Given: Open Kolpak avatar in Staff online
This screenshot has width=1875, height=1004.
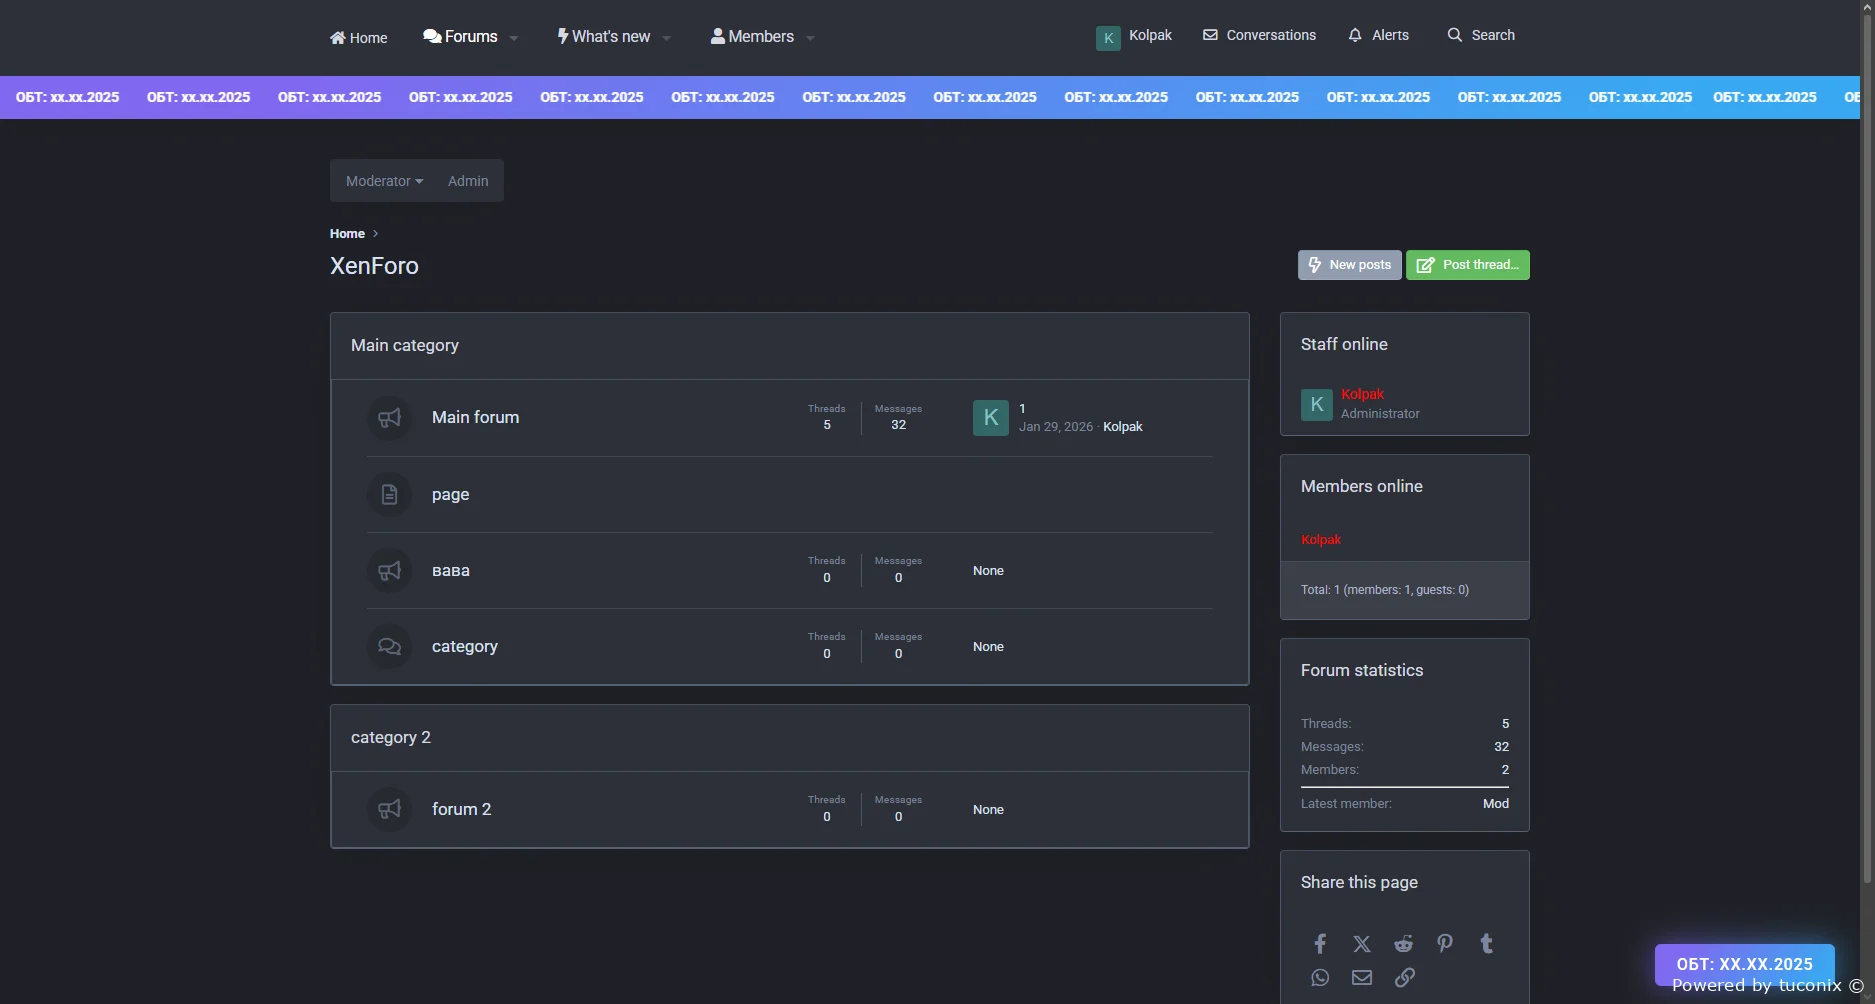Looking at the screenshot, I should point(1317,404).
